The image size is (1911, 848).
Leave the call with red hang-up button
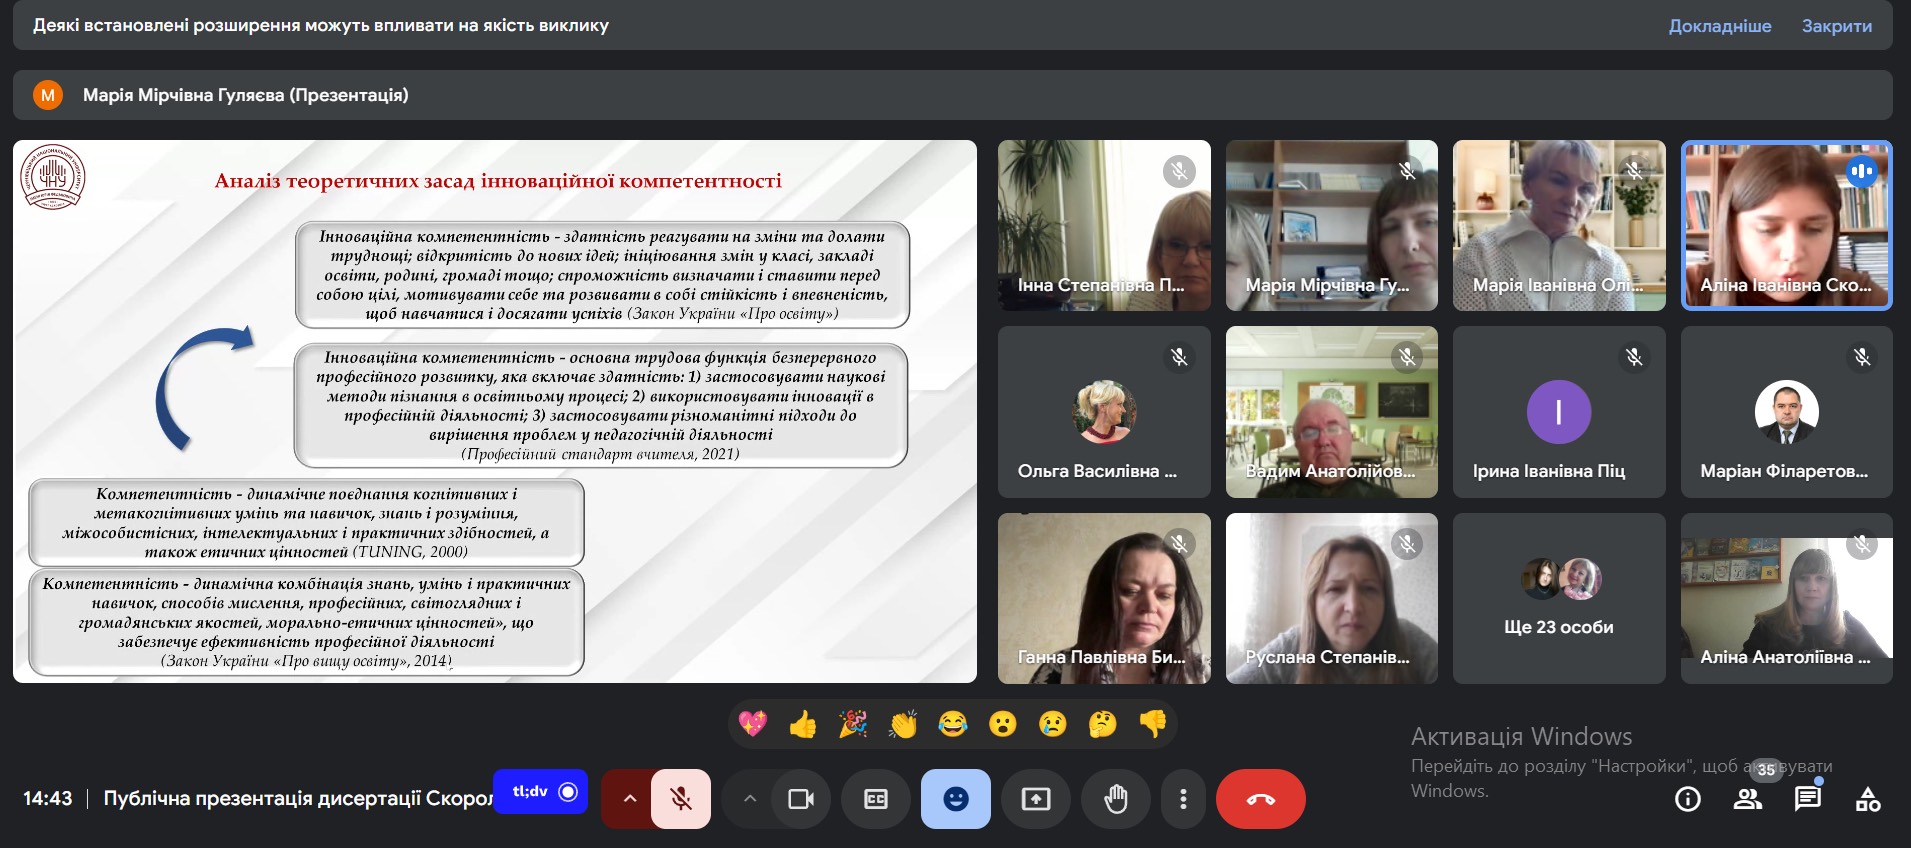(x=1261, y=799)
